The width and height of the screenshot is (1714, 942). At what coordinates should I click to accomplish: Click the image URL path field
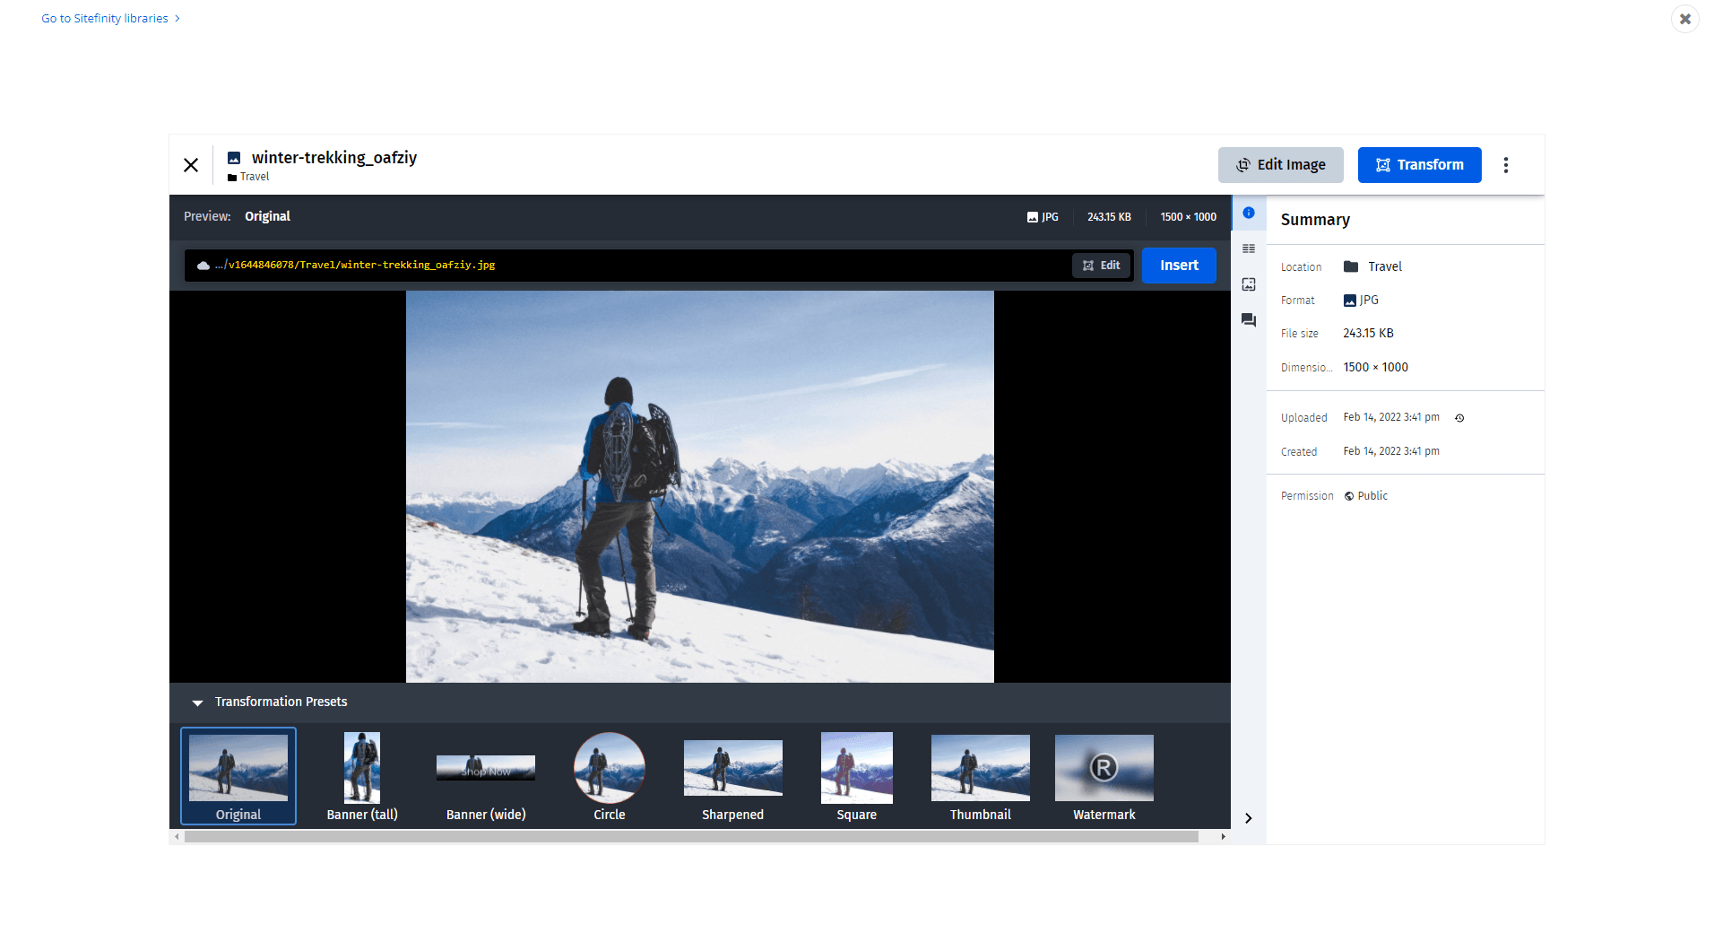tap(630, 265)
